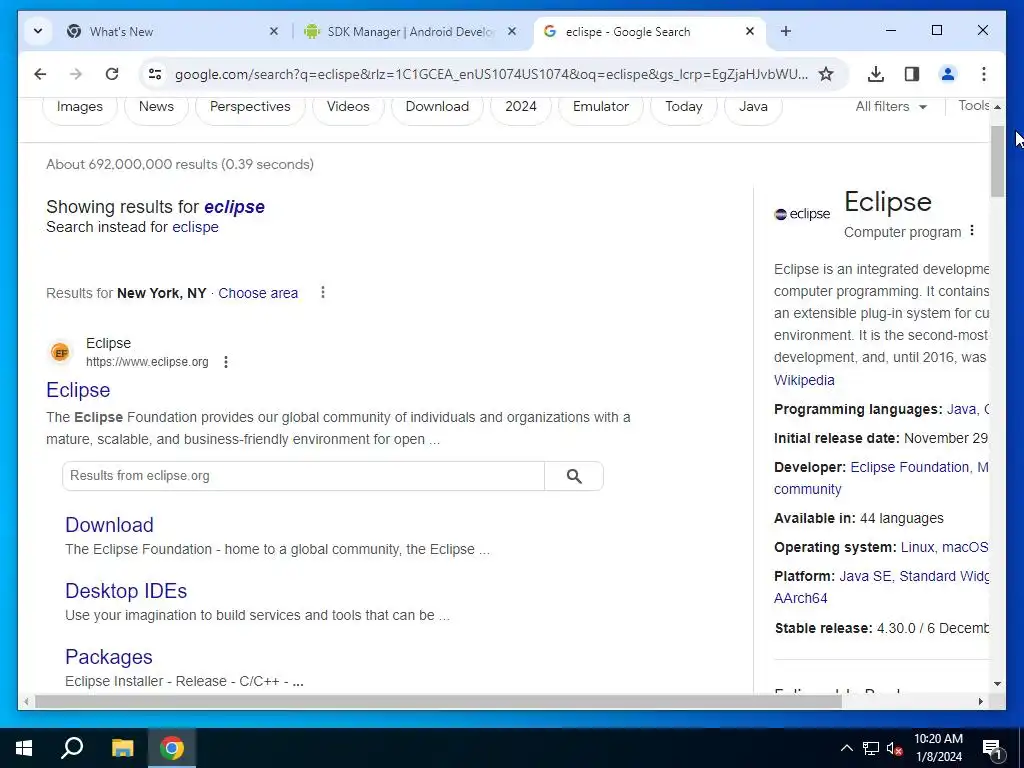Open Chrome three-dot menu
Viewport: 1024px width, 768px height.
click(x=984, y=74)
